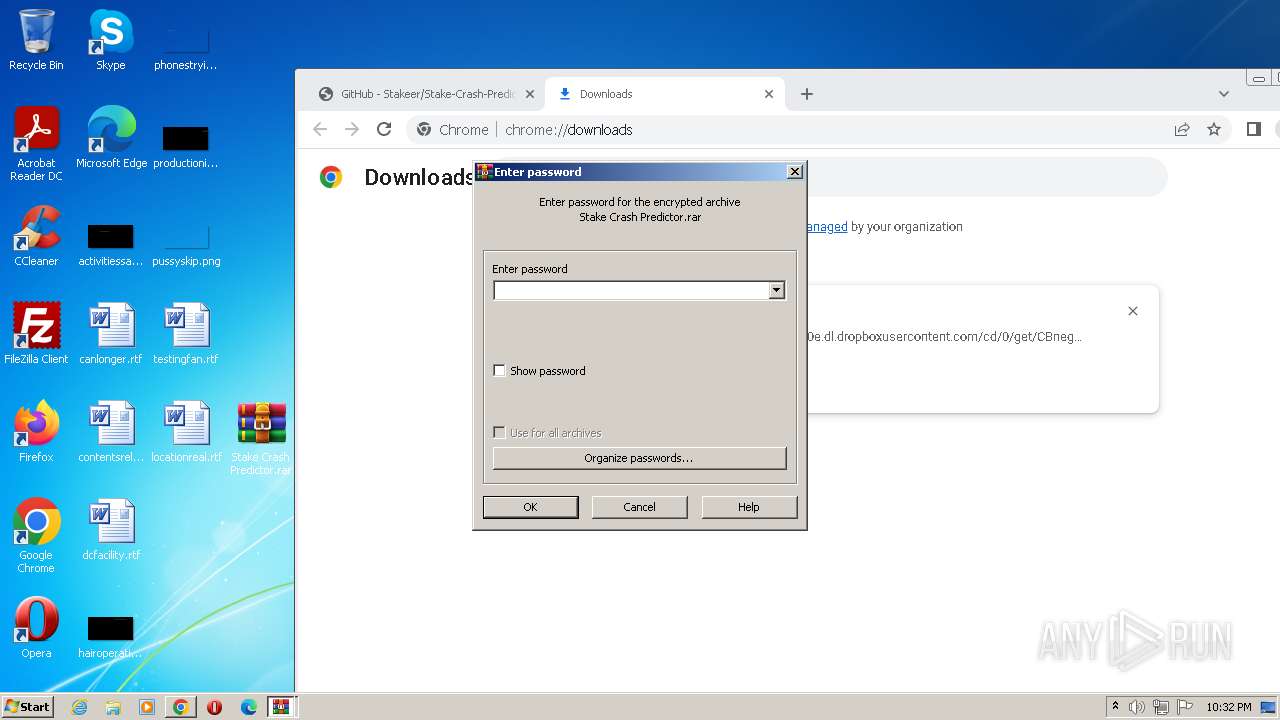Screen dimensions: 1280x720
Task: Toggle Chrome side panel icon
Action: 1254,129
